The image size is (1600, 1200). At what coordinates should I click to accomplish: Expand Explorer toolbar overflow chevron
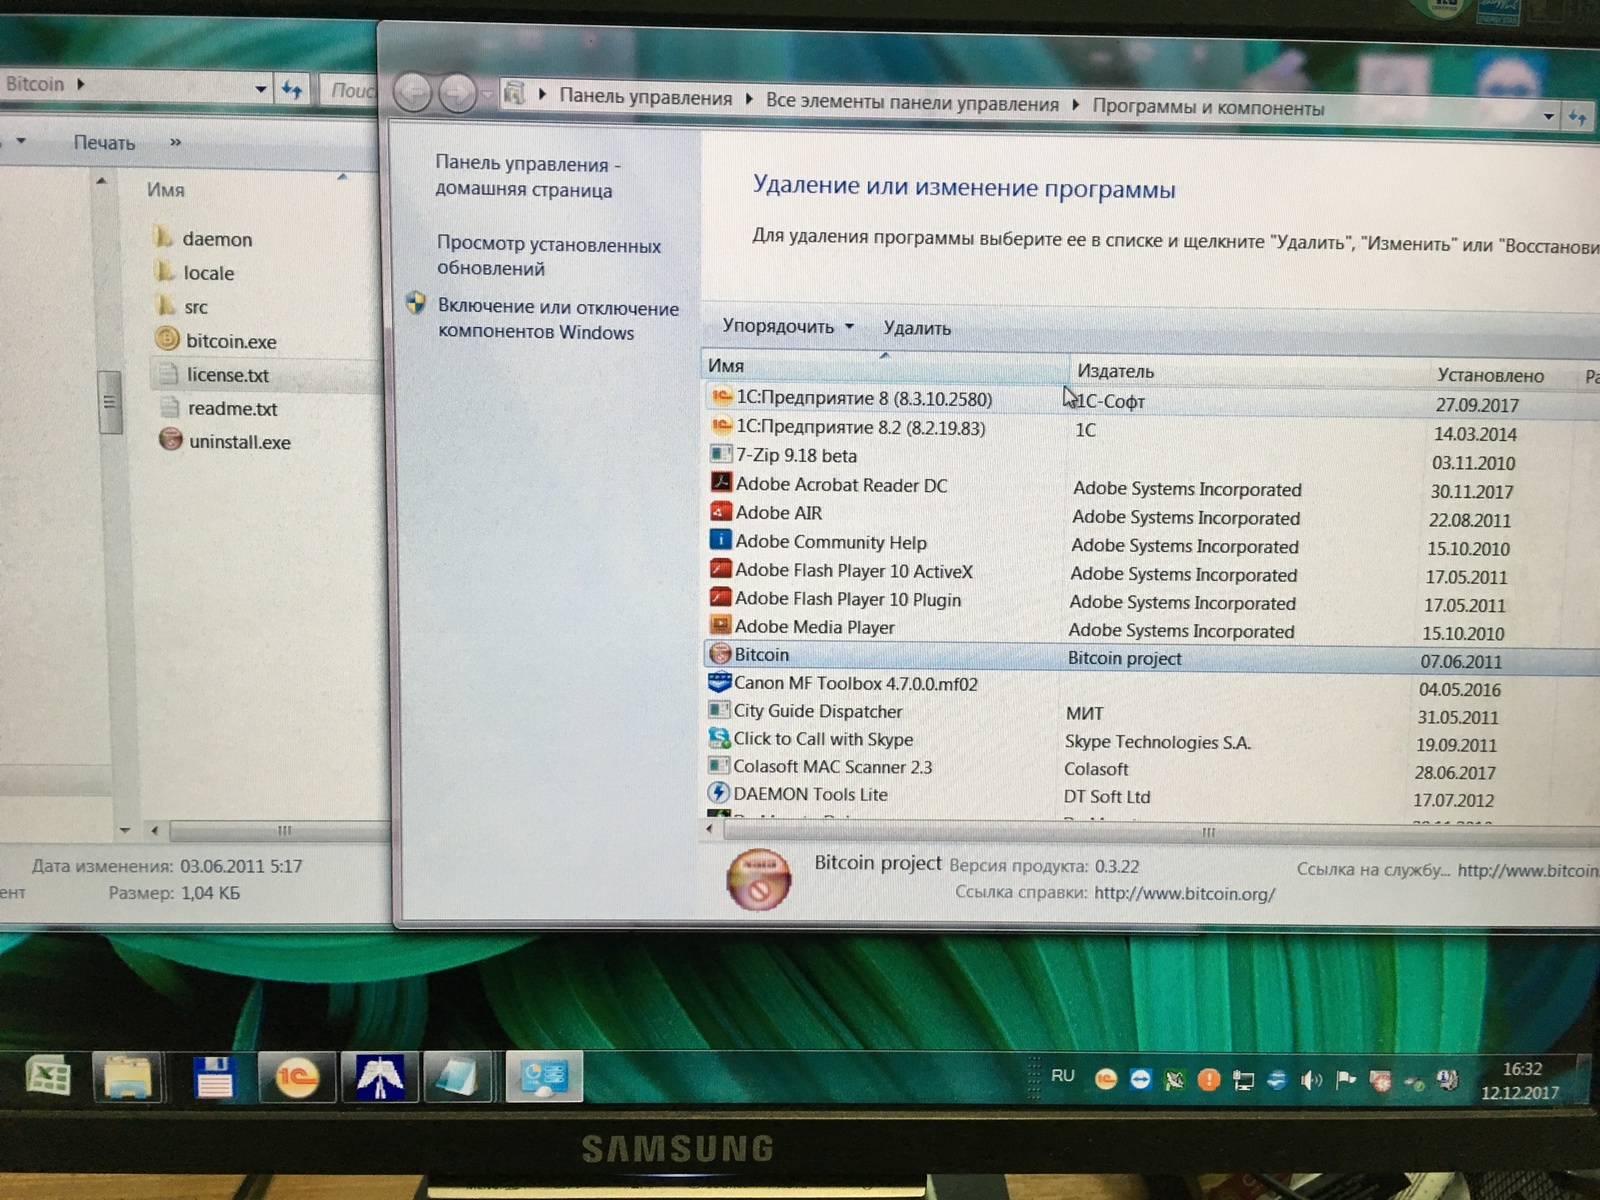click(x=176, y=142)
